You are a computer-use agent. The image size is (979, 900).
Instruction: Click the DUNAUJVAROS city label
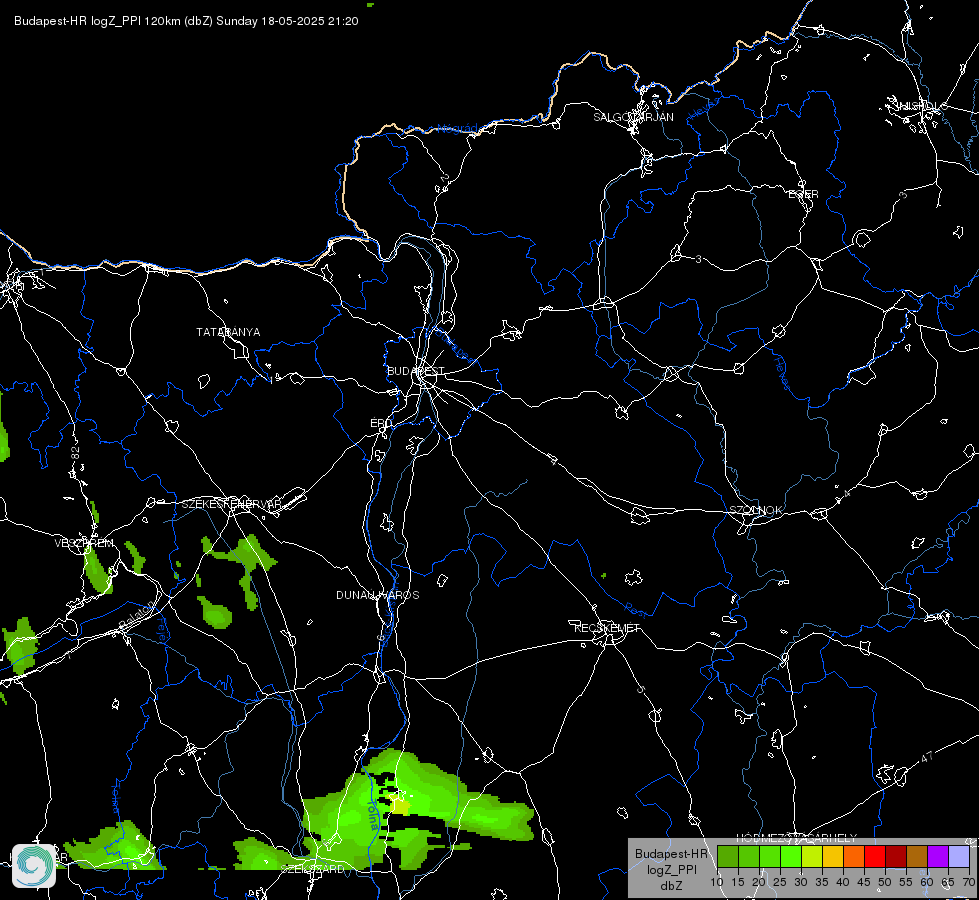point(378,595)
